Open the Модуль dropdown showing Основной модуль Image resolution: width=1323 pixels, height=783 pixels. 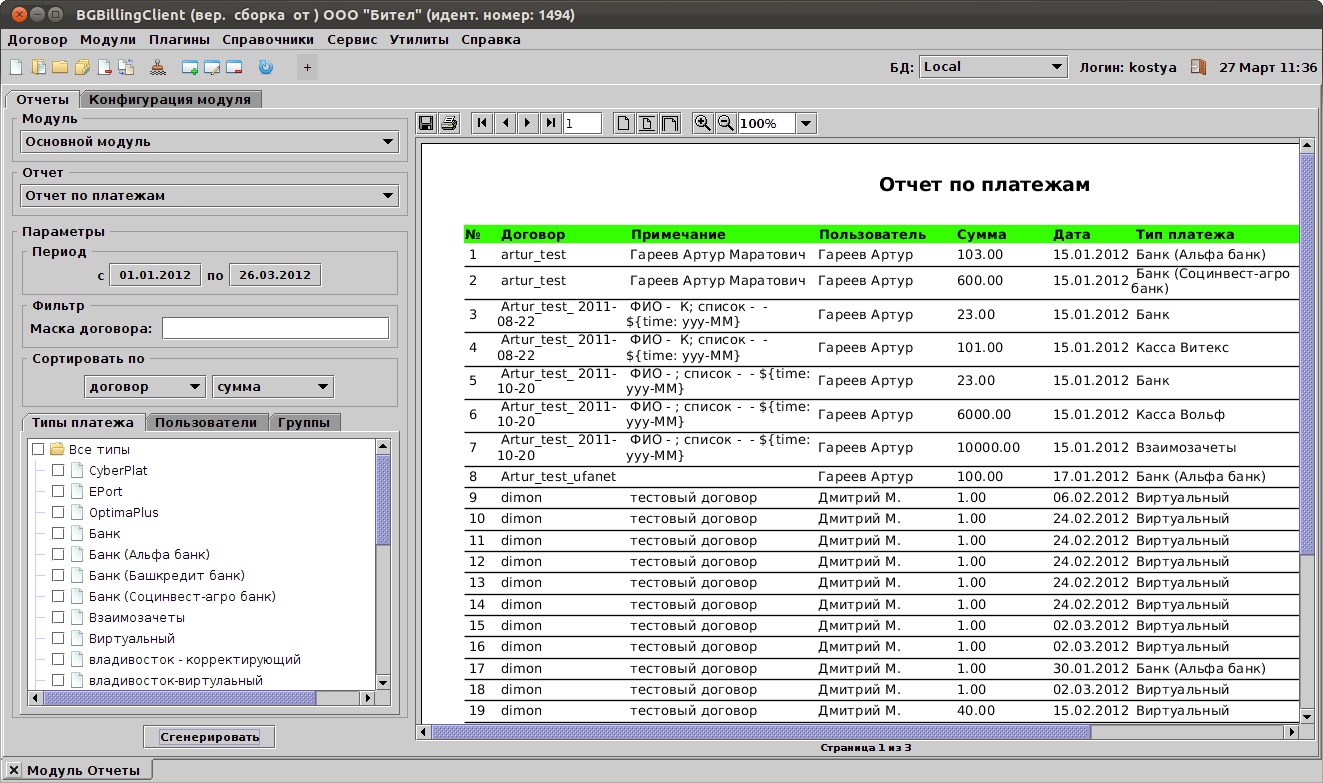point(210,142)
